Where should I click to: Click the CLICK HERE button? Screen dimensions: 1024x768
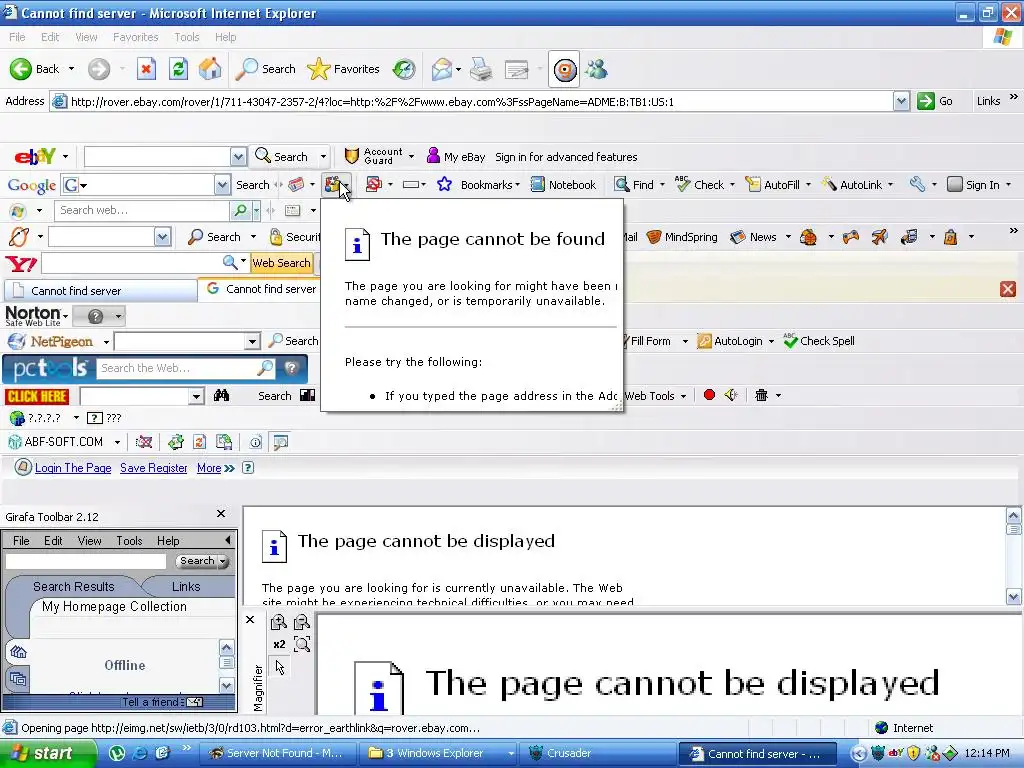(37, 396)
